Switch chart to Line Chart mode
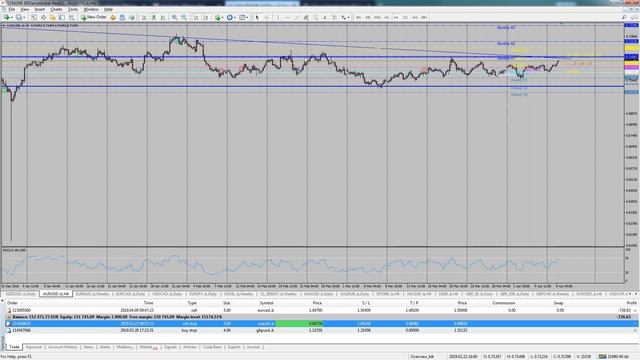The image size is (640, 360). pos(163,18)
